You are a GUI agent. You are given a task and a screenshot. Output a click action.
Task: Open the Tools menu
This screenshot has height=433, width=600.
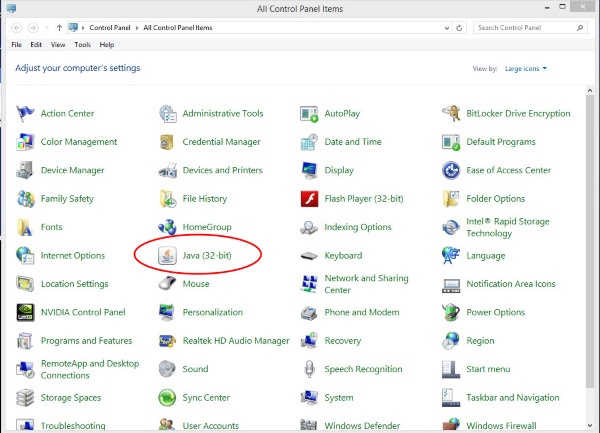(x=82, y=45)
